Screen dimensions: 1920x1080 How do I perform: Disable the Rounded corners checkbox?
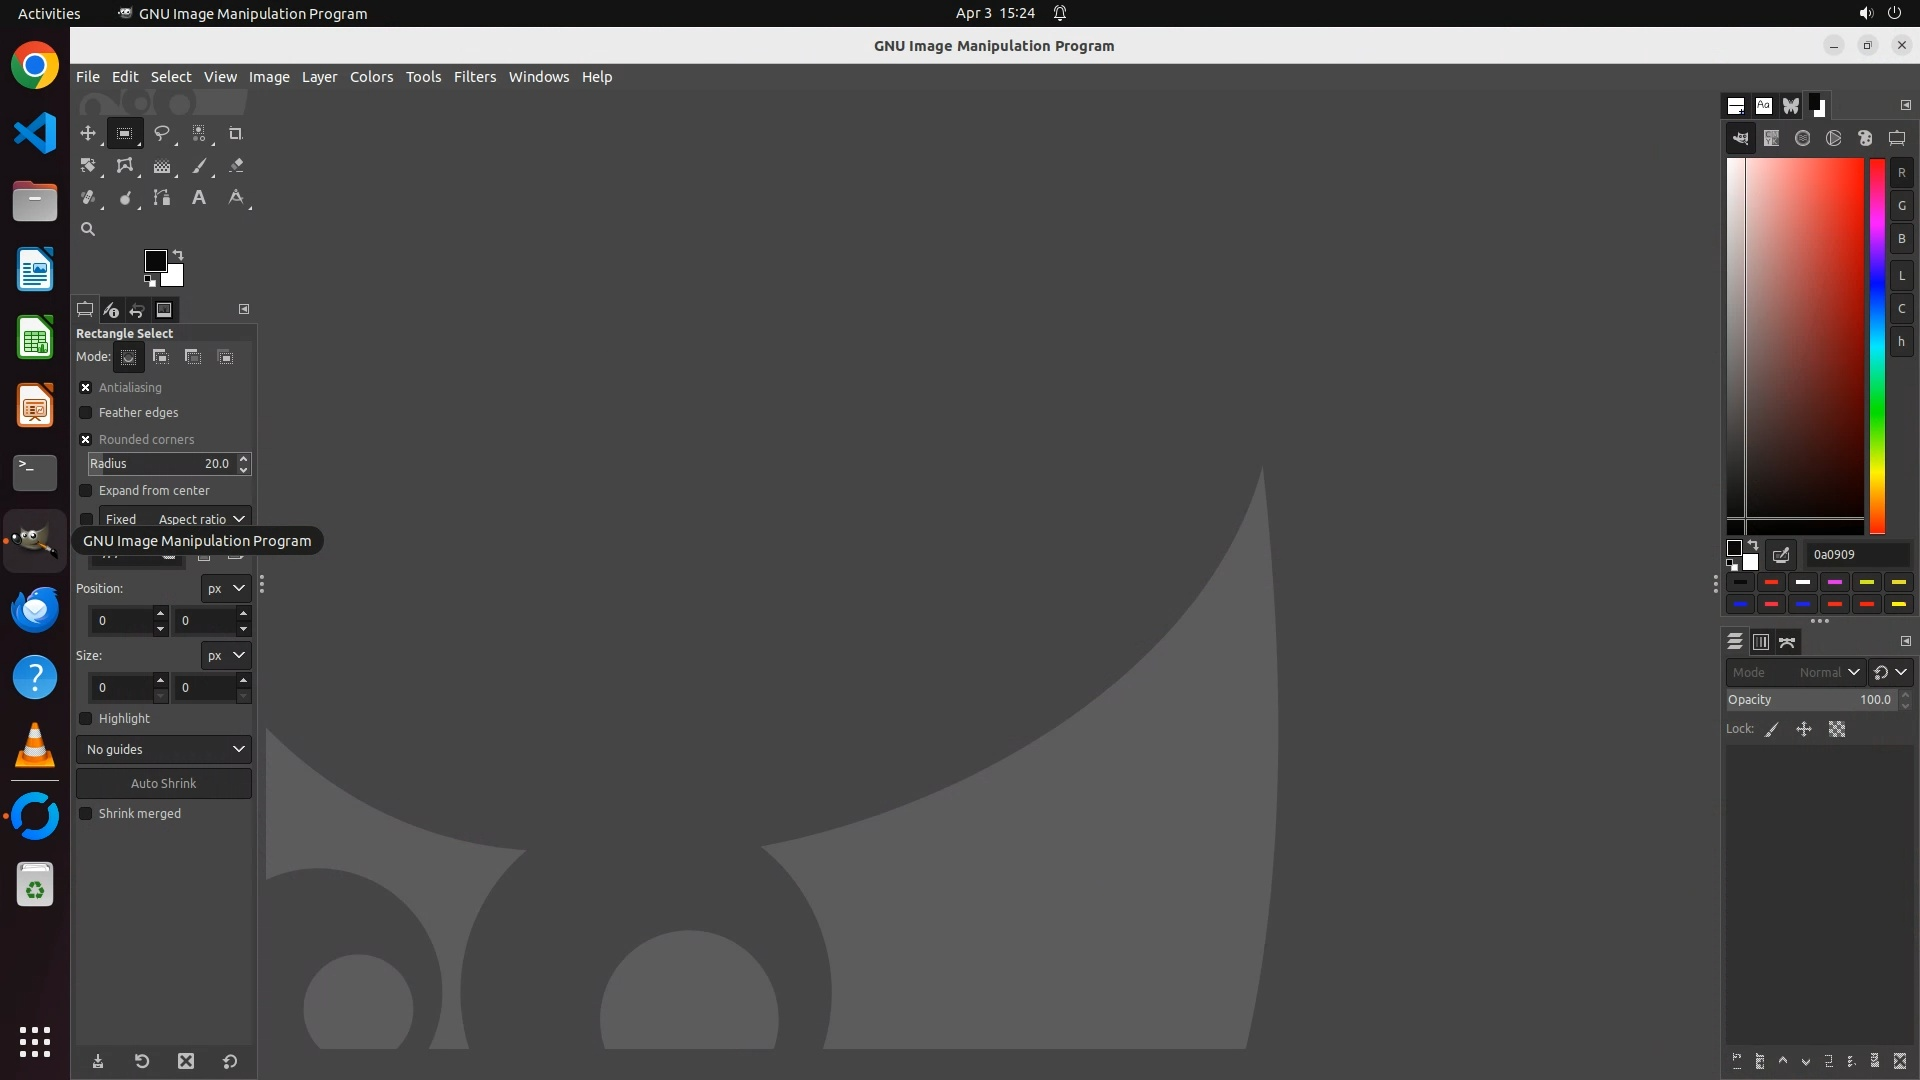(86, 439)
